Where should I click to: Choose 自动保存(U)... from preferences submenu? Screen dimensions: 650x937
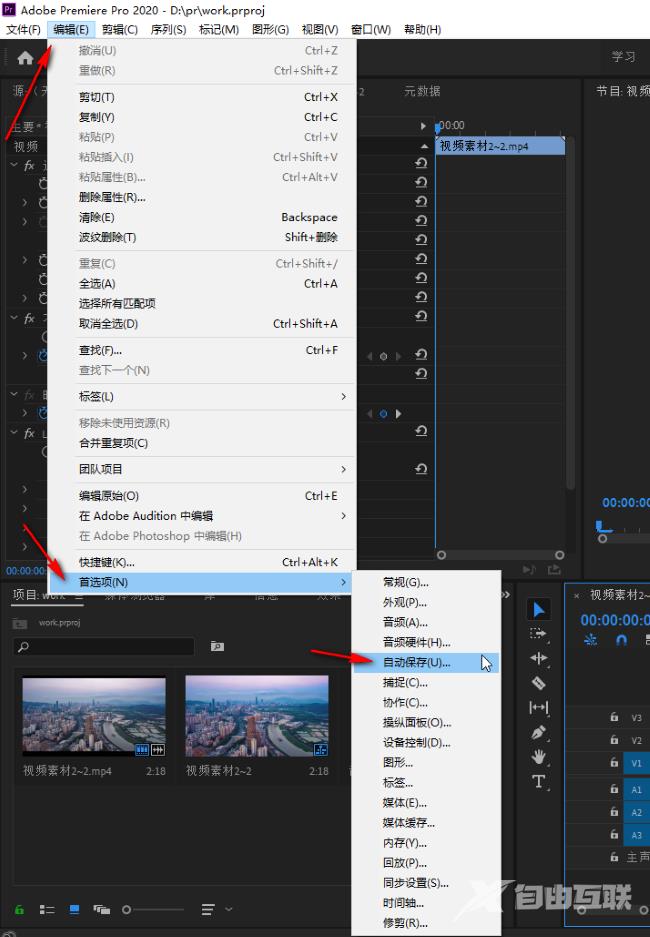425,662
